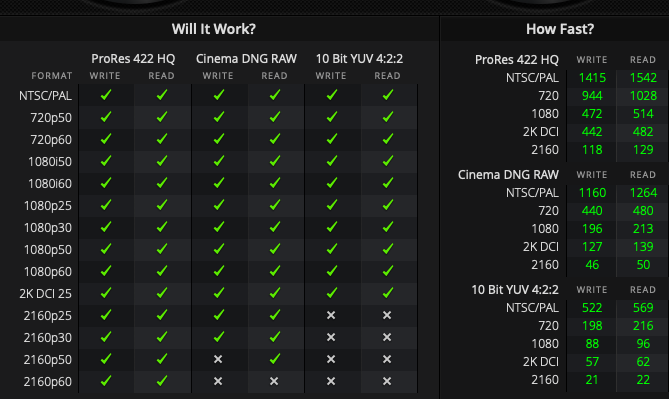The width and height of the screenshot is (669, 399).
Task: Click the 10 Bit YUV read cross for 2160p25
Action: coord(387,315)
